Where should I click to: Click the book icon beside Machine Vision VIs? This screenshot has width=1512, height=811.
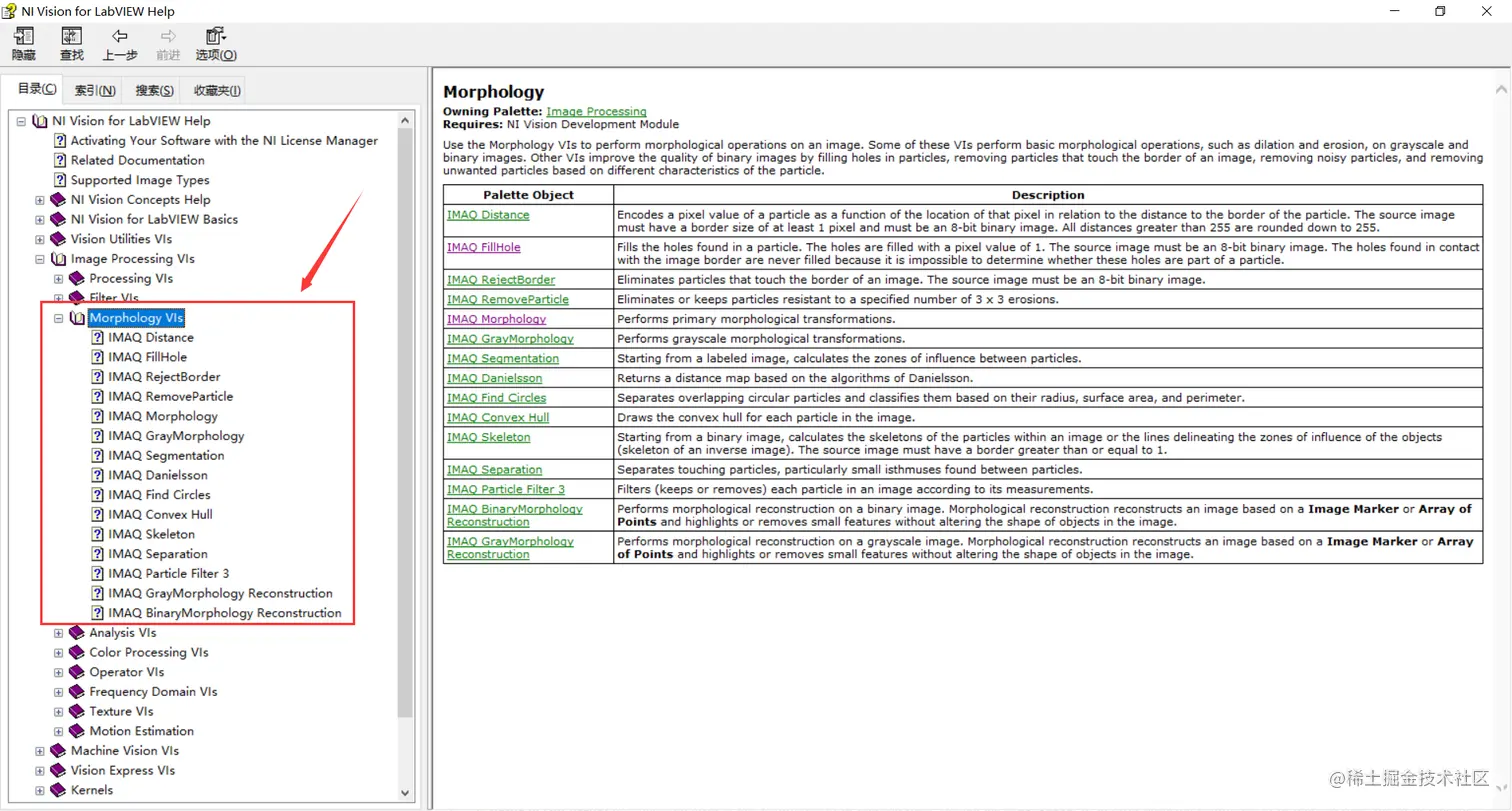(x=59, y=751)
